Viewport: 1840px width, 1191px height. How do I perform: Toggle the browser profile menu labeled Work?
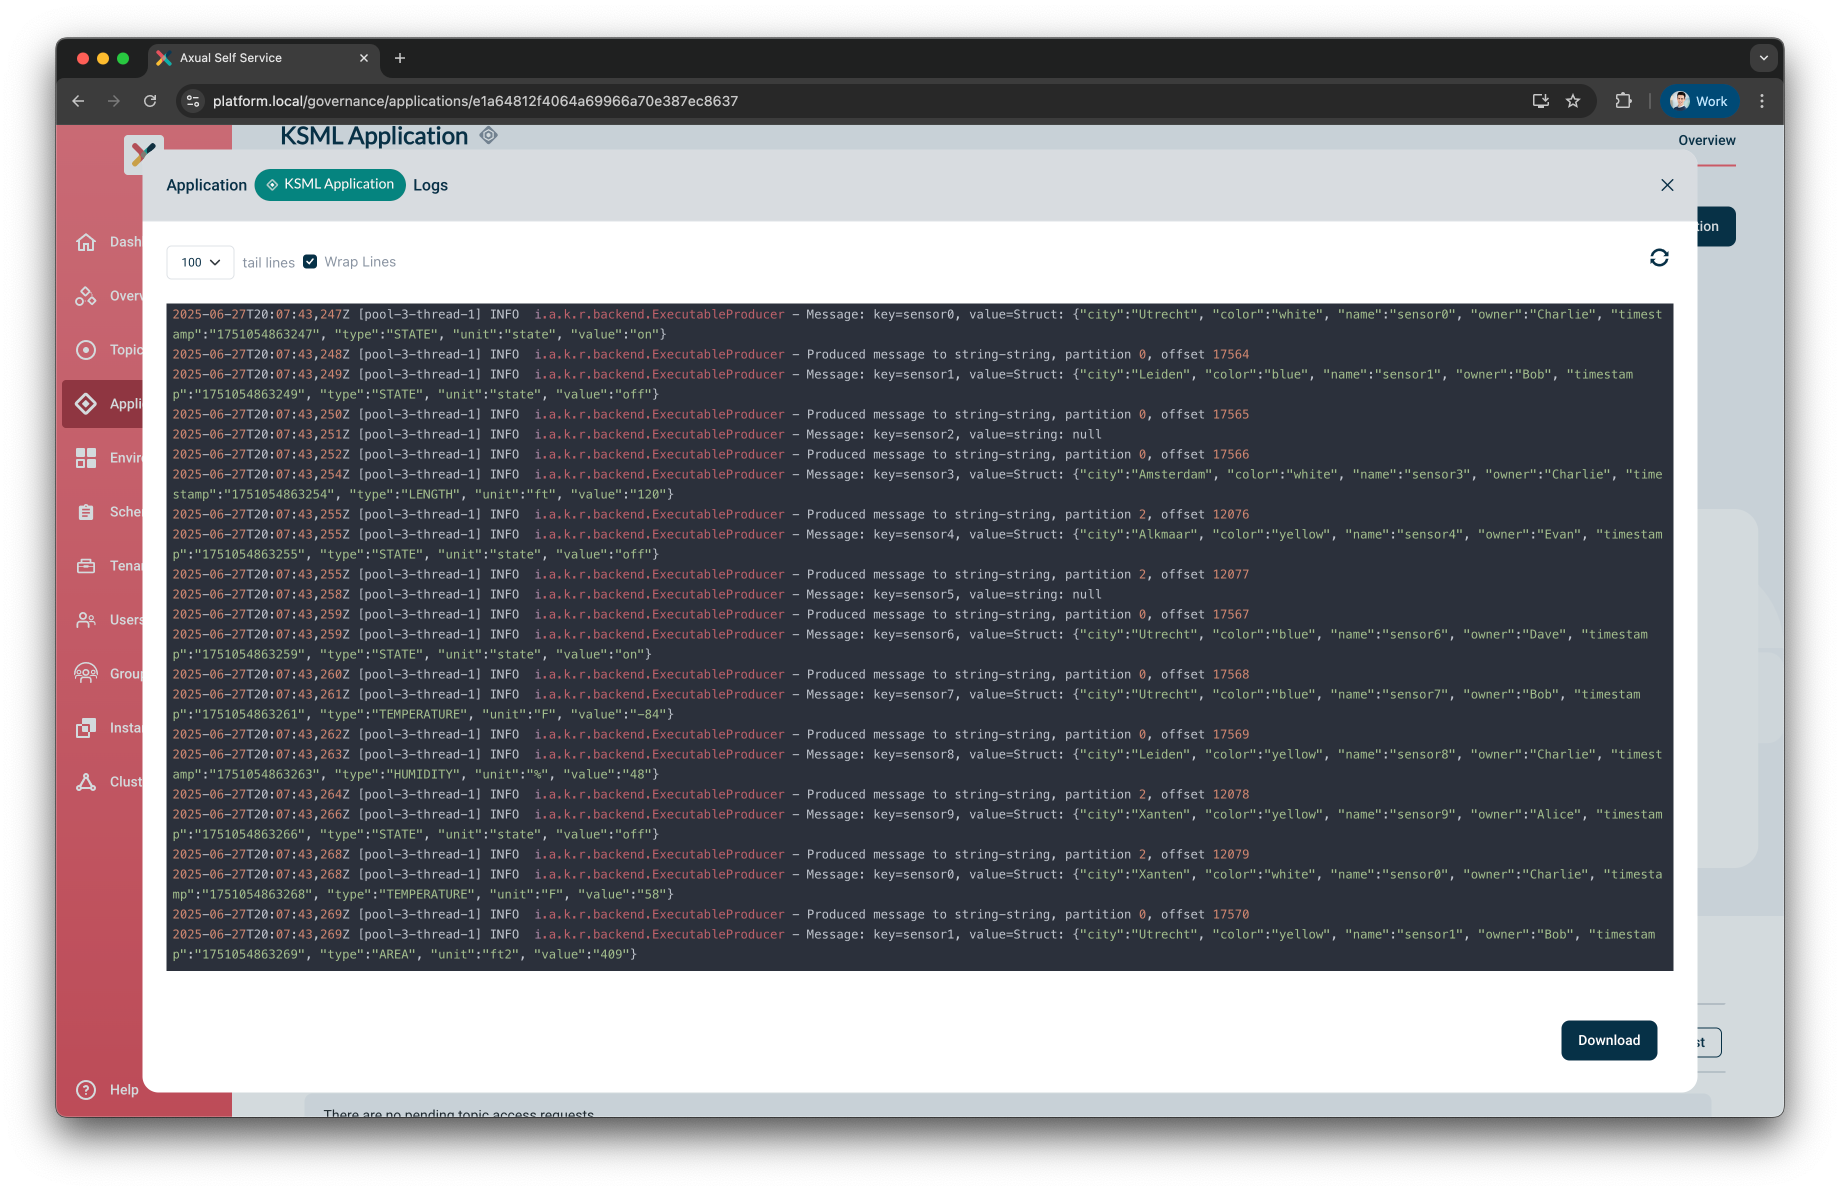click(x=1699, y=101)
